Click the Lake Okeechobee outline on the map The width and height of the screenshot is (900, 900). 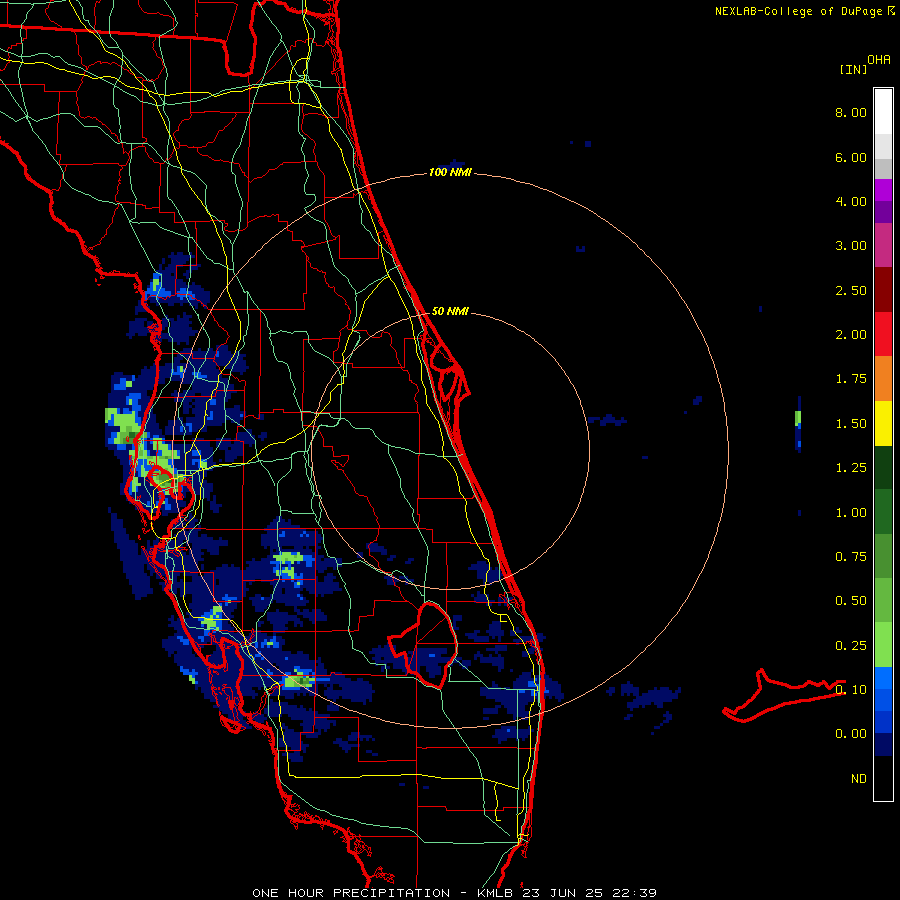click(x=424, y=645)
